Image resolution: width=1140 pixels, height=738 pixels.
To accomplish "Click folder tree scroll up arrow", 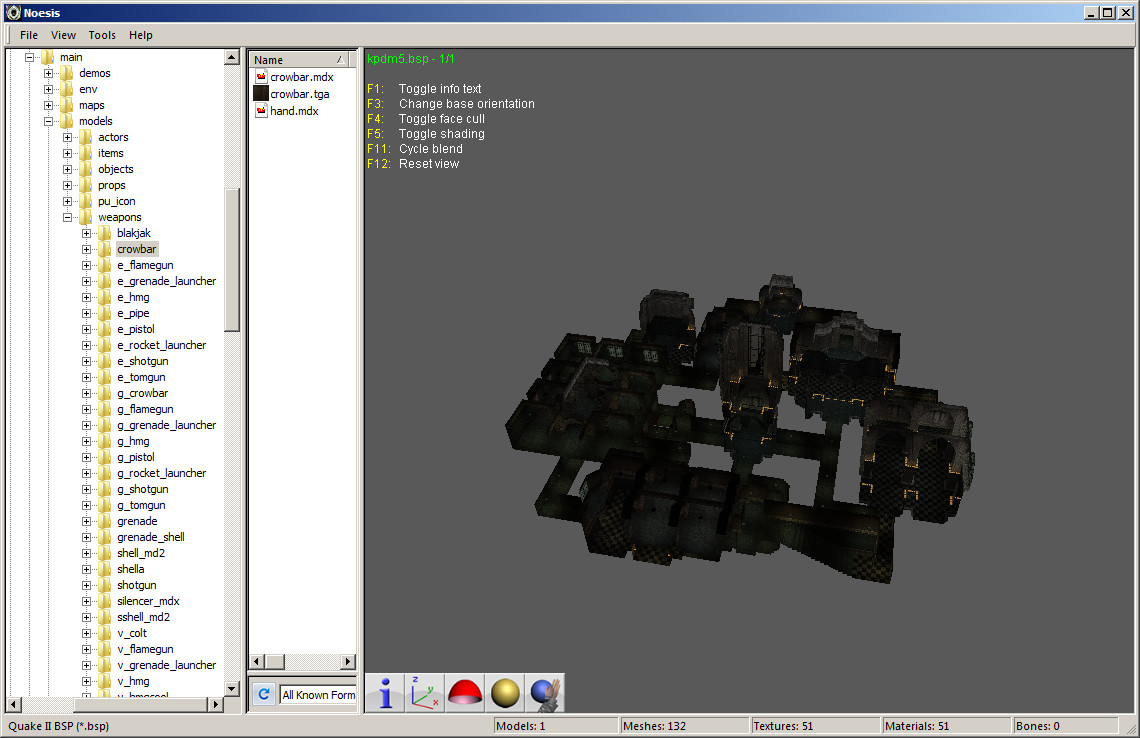I will pyautogui.click(x=232, y=57).
